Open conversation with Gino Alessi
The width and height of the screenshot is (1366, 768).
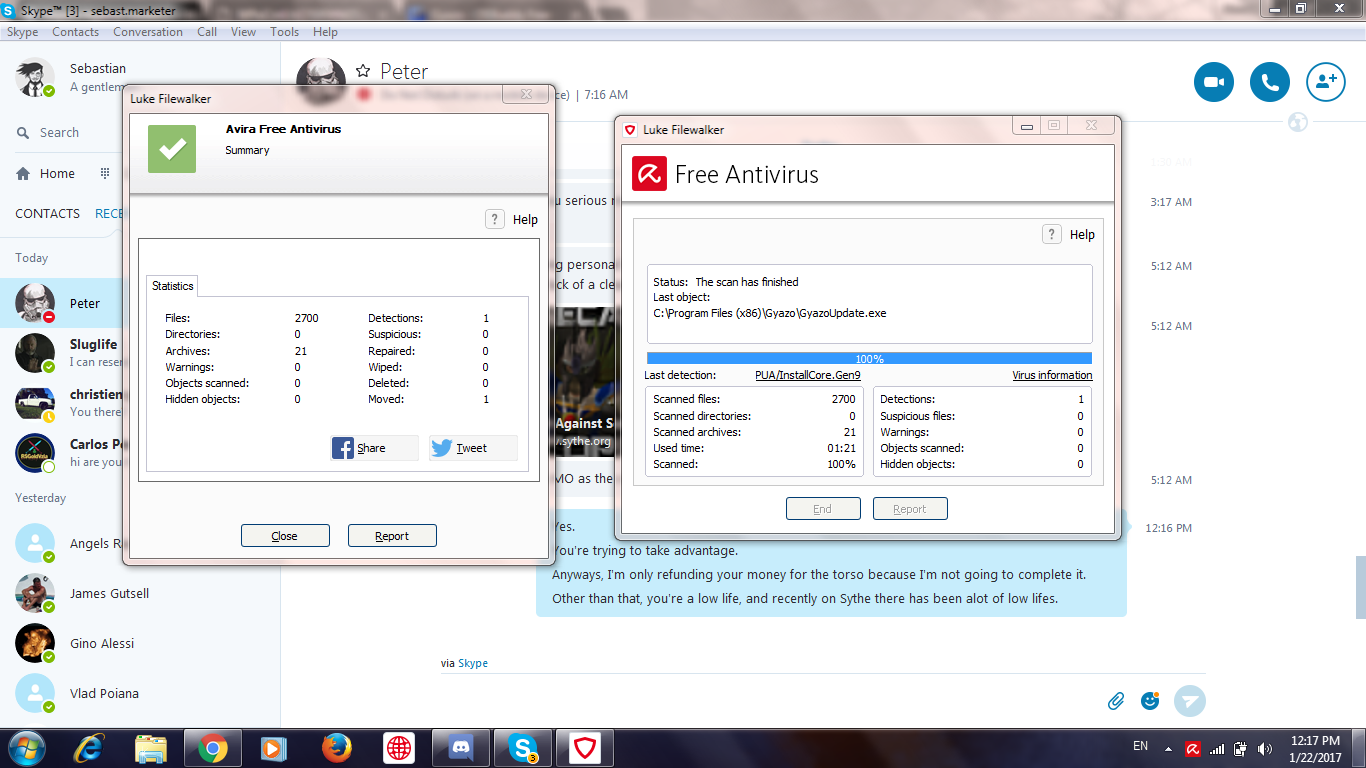point(140,643)
